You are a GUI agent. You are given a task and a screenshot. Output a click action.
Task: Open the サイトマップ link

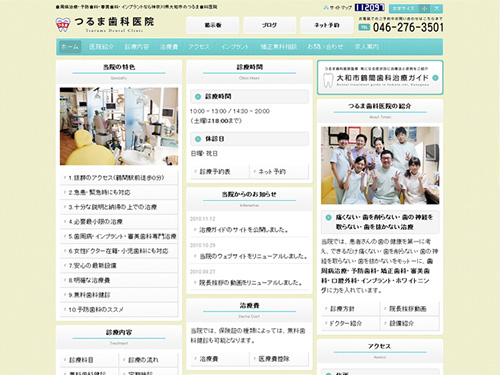(340, 8)
